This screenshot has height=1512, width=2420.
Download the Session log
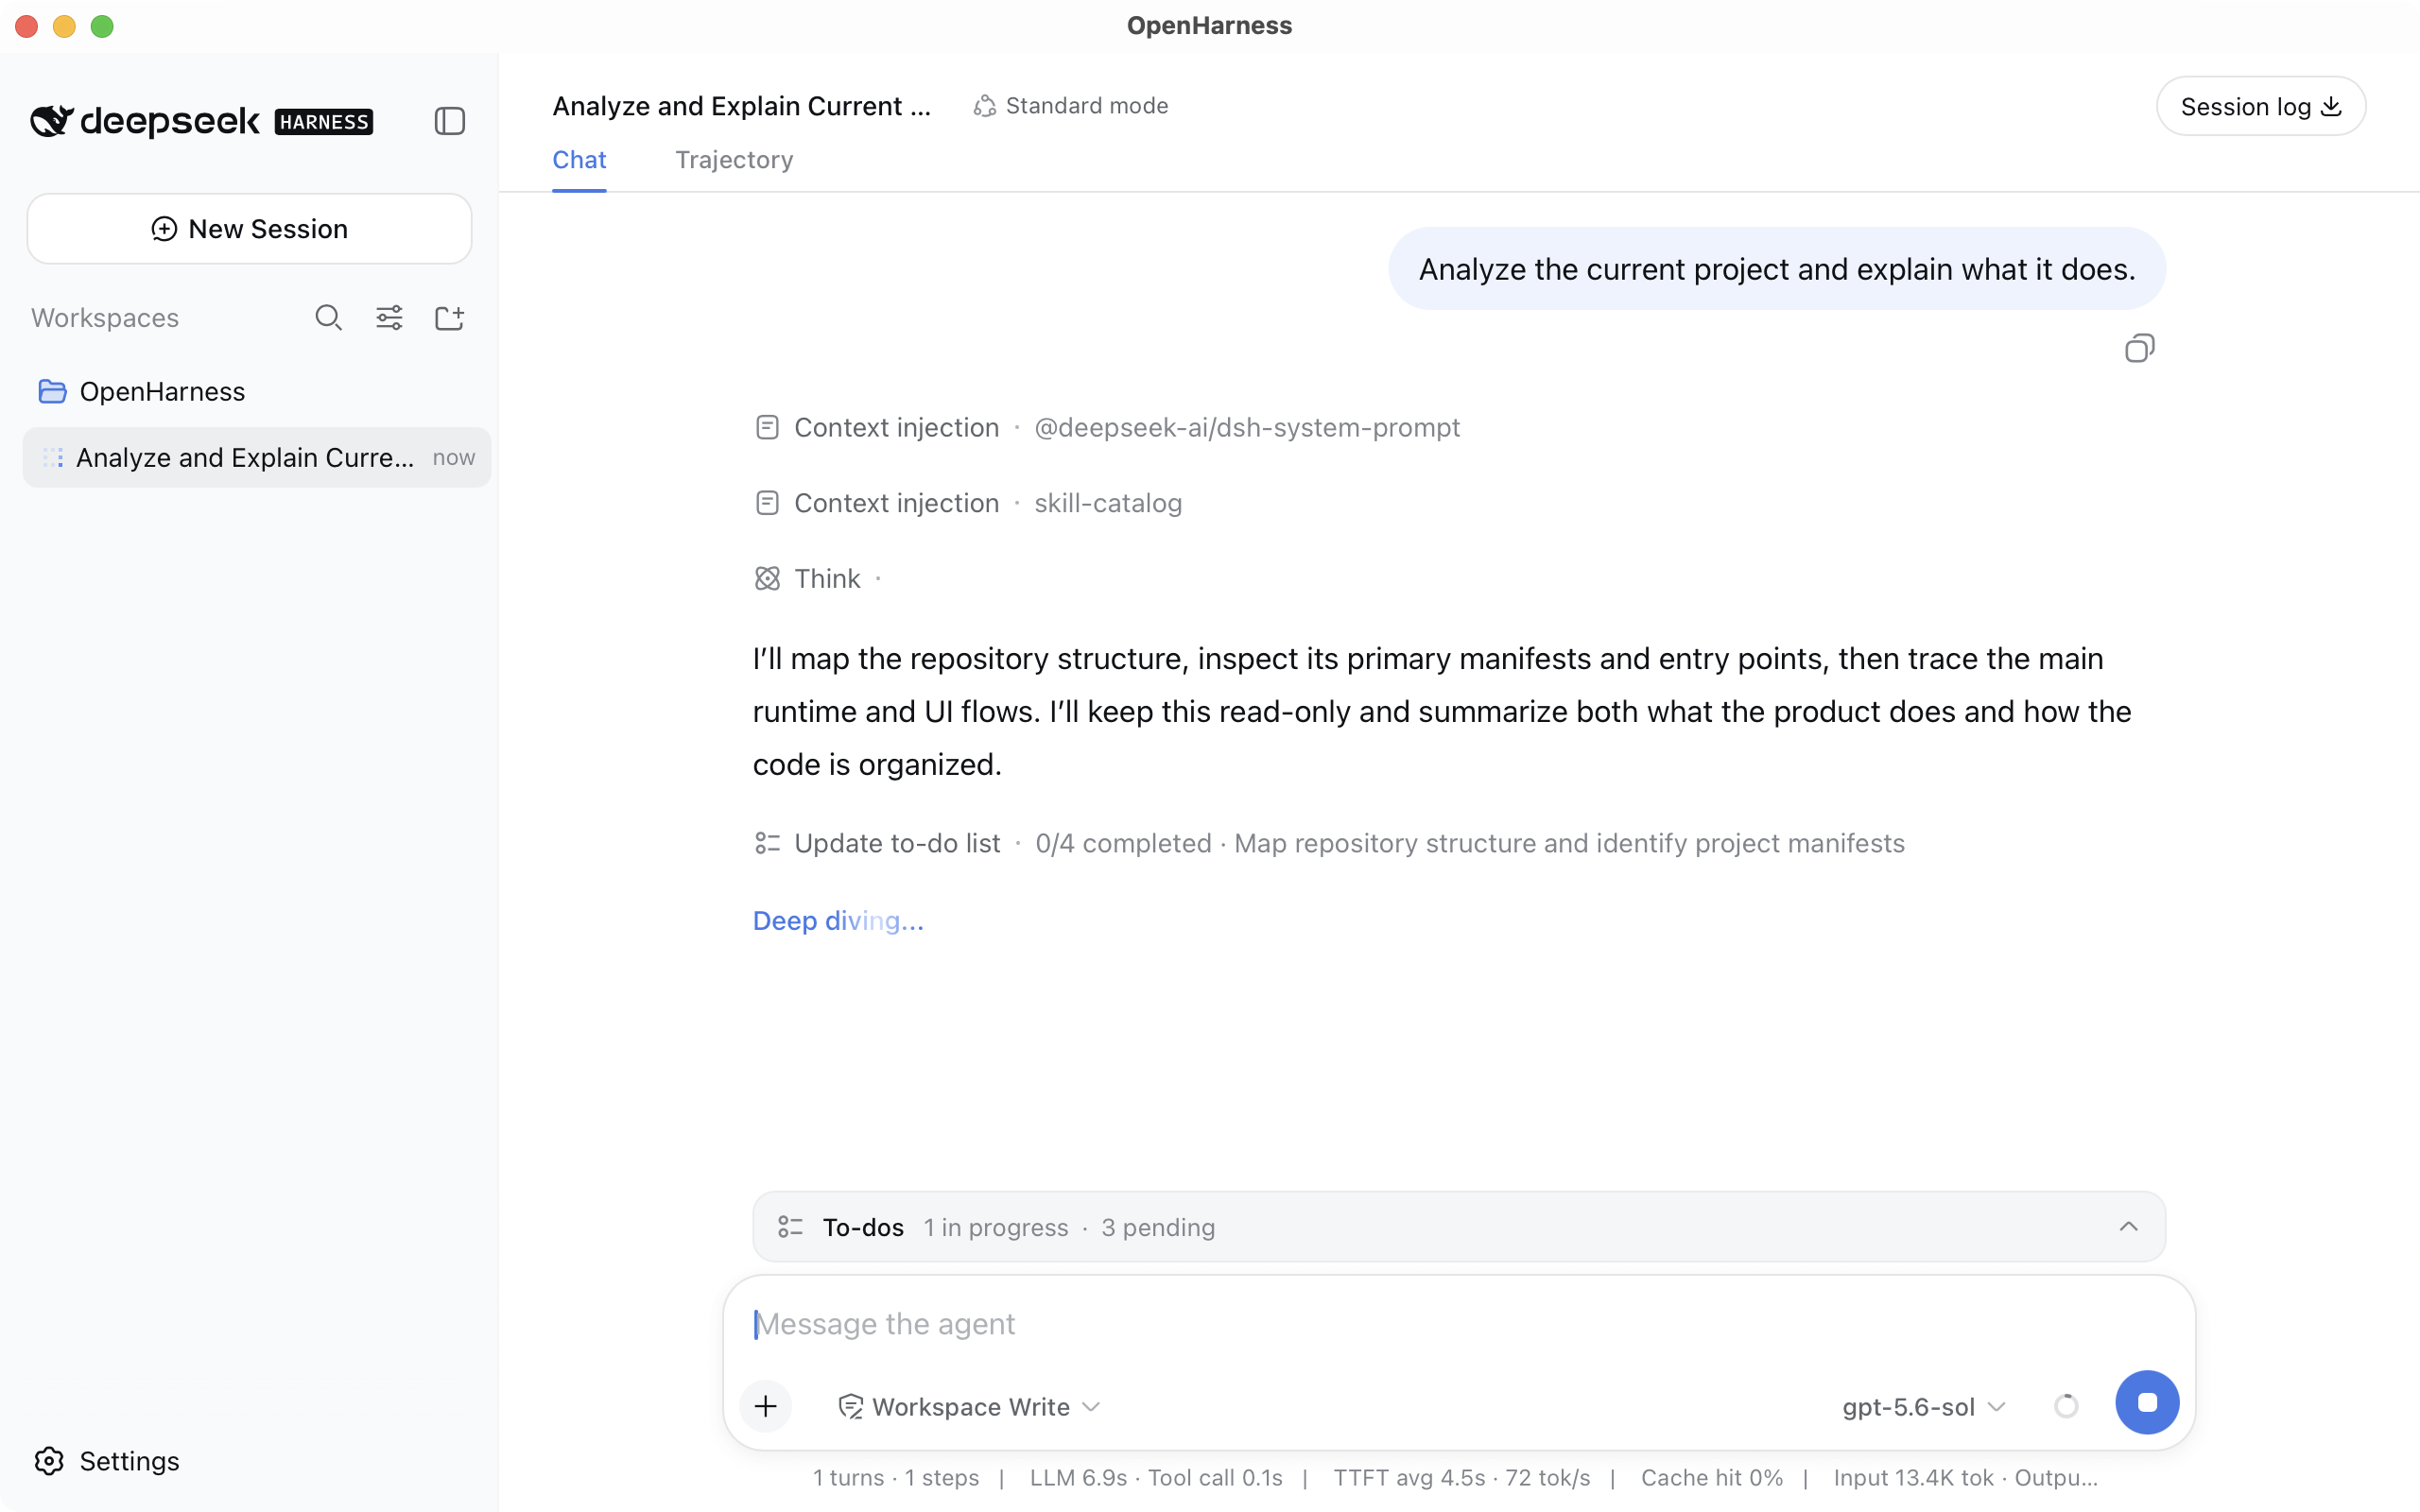tap(2261, 106)
